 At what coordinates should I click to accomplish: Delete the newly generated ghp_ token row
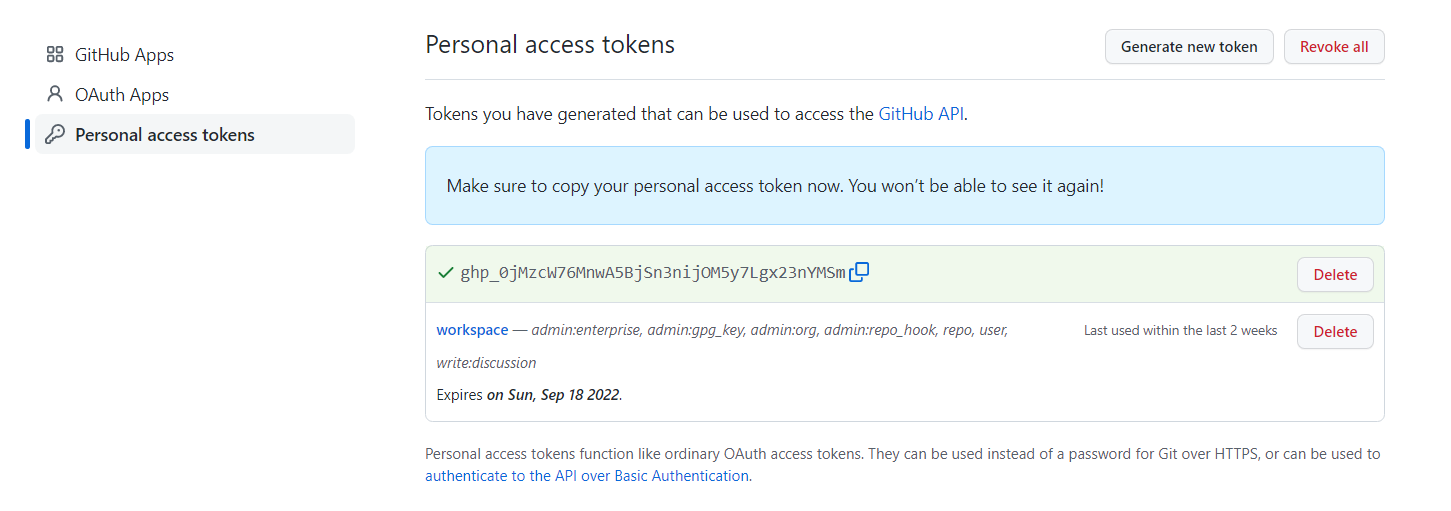point(1335,274)
